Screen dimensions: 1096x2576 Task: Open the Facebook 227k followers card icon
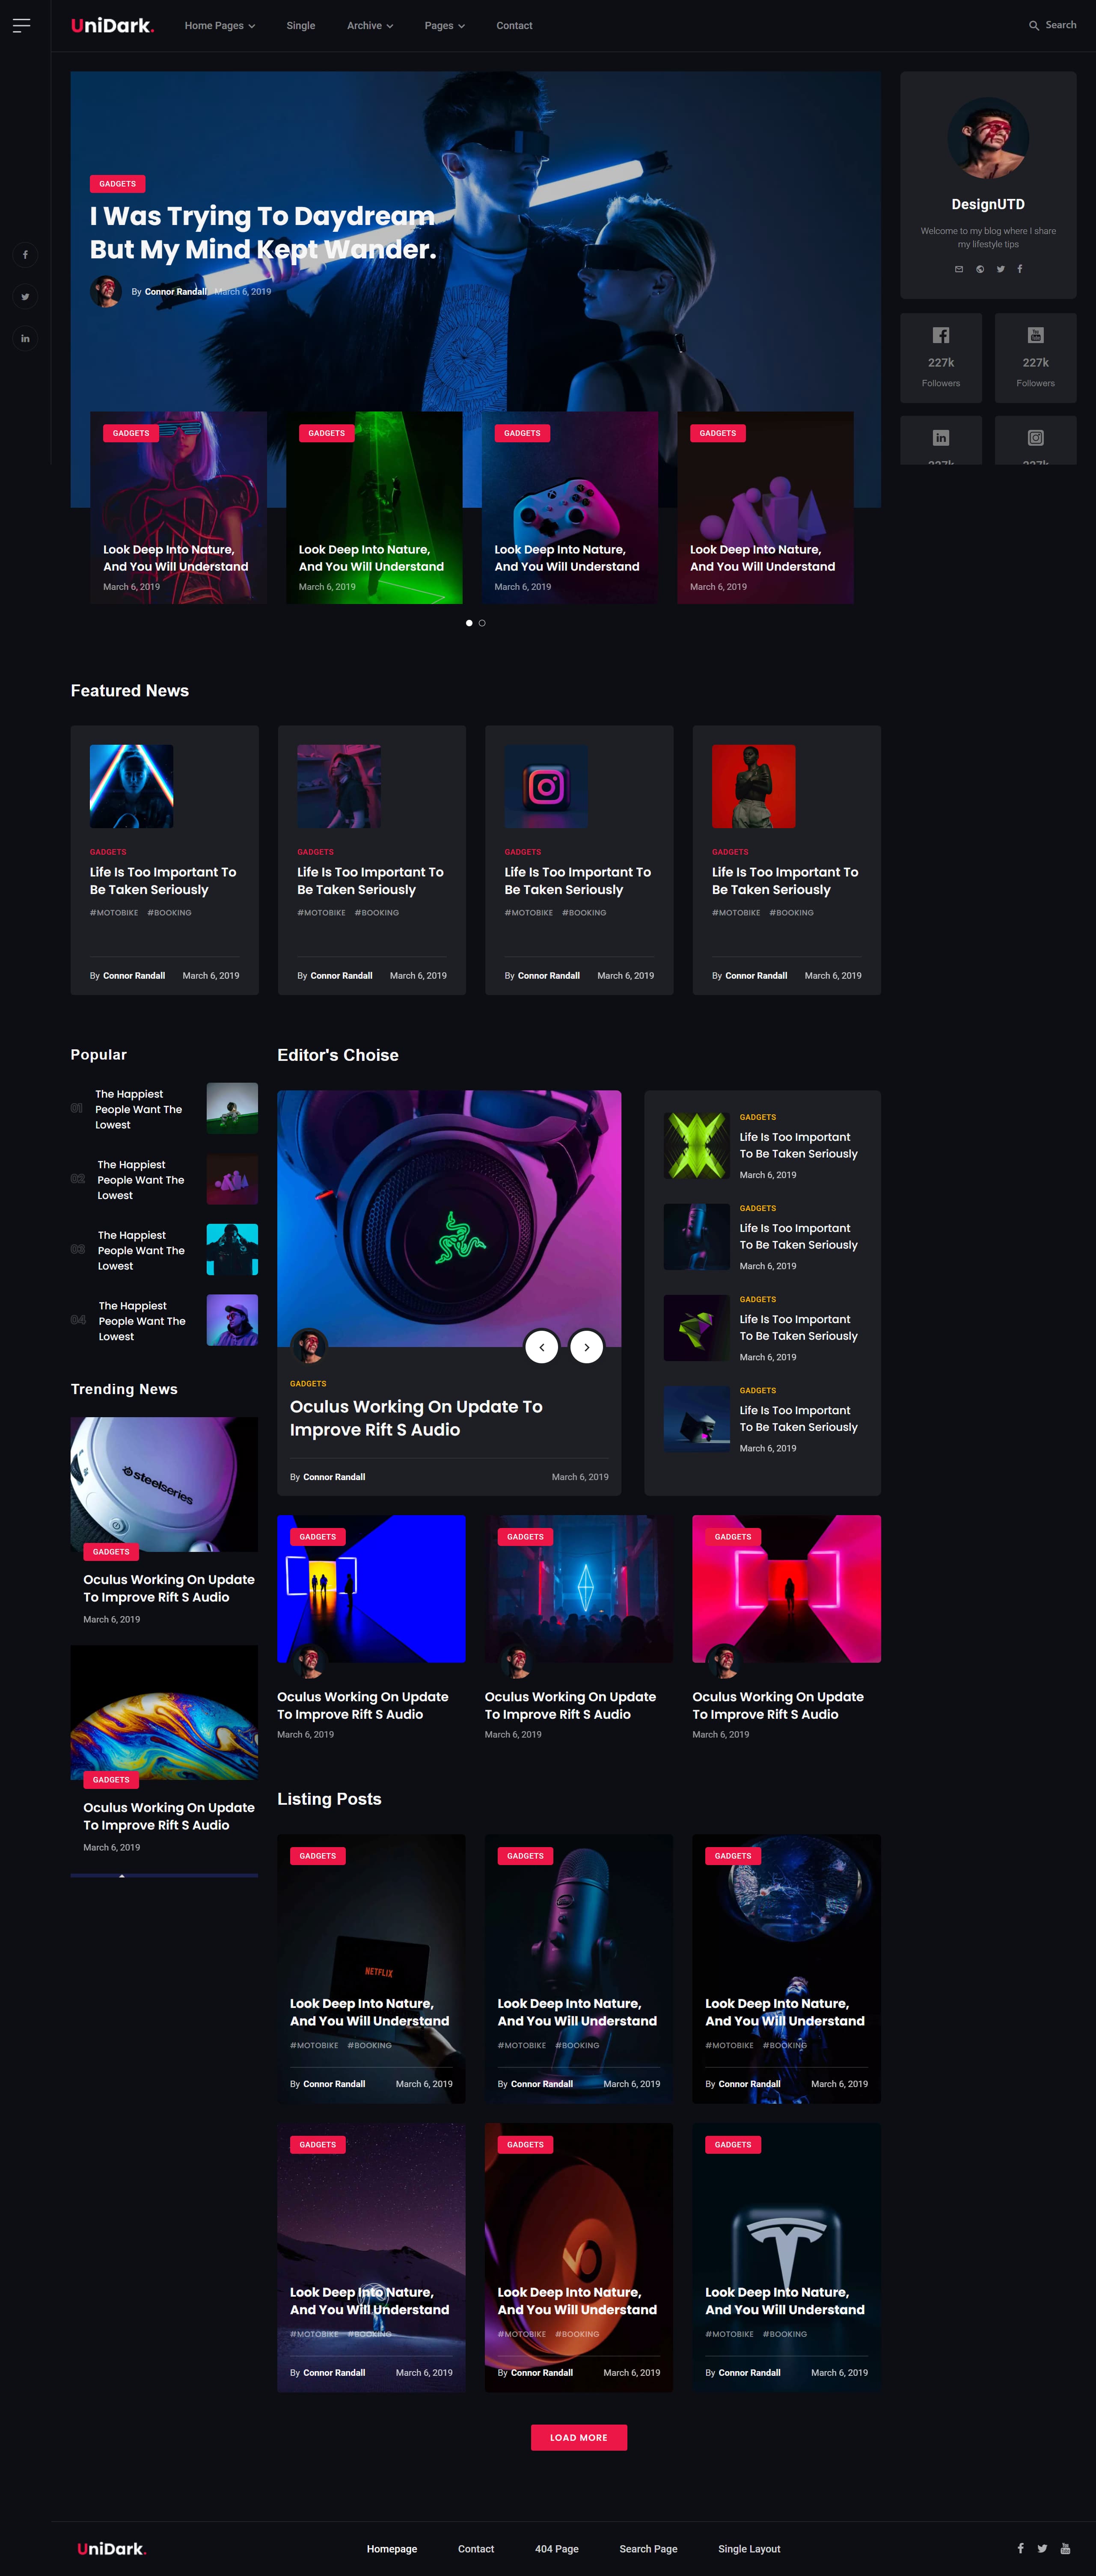(941, 335)
